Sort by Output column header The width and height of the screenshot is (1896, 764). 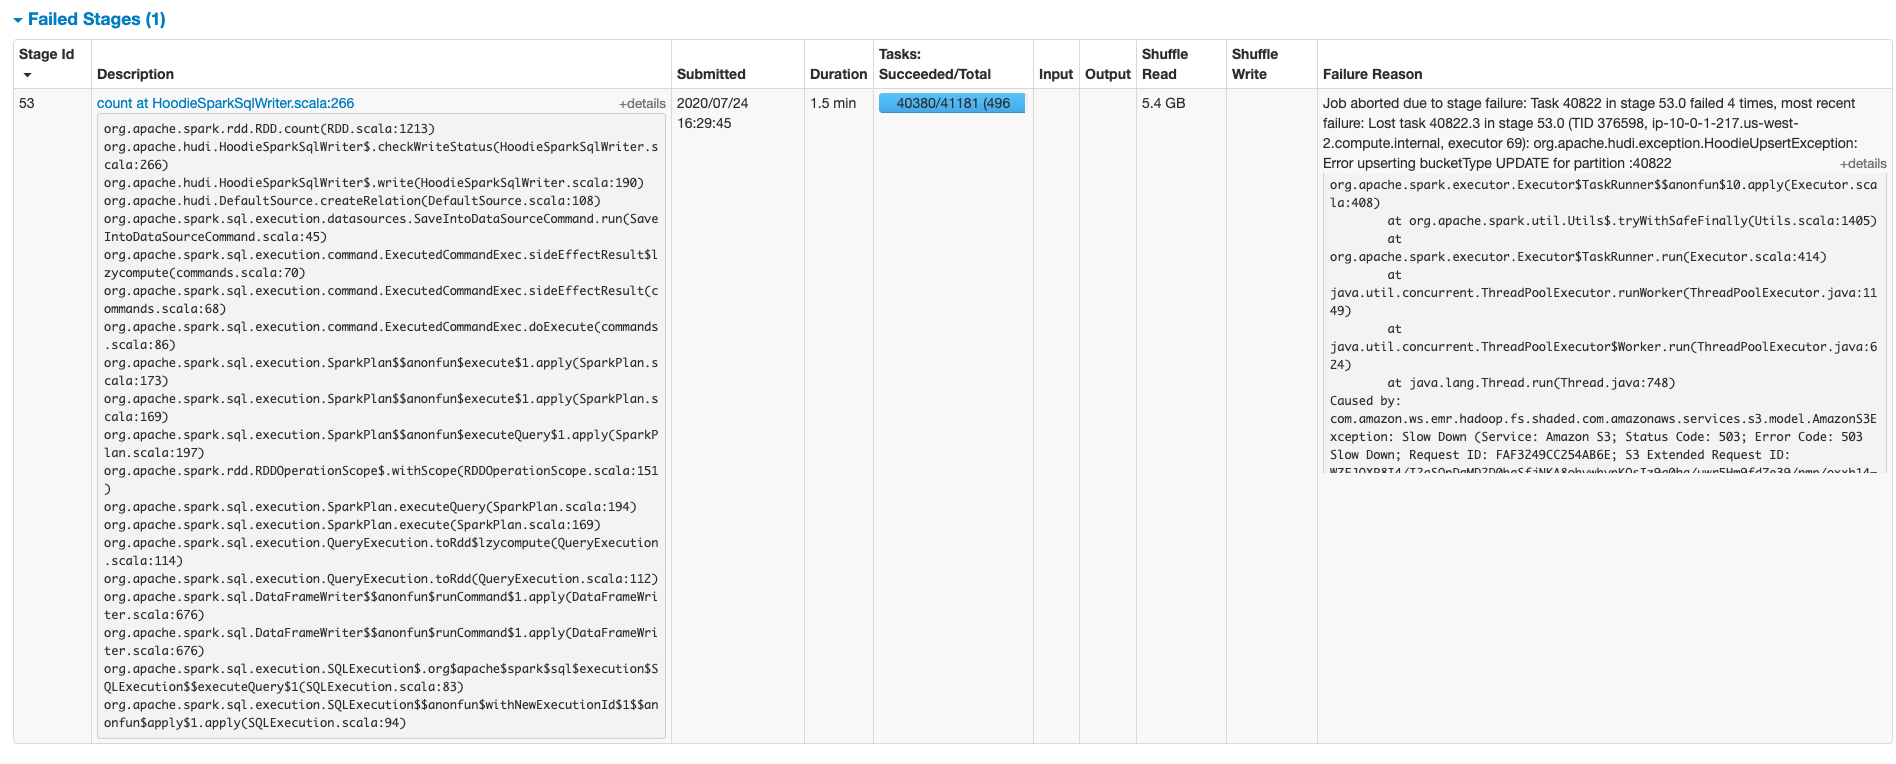coord(1107,74)
